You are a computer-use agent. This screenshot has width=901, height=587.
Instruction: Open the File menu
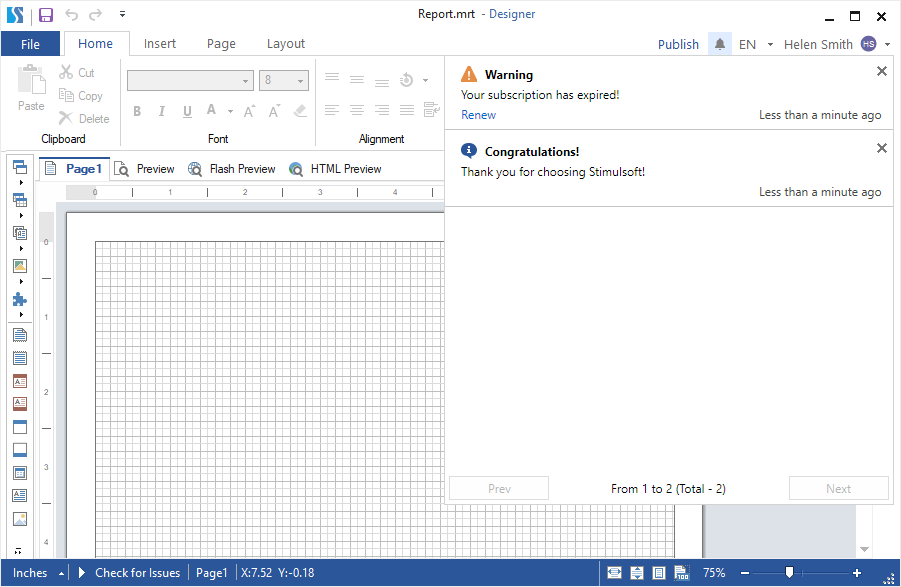[x=30, y=44]
